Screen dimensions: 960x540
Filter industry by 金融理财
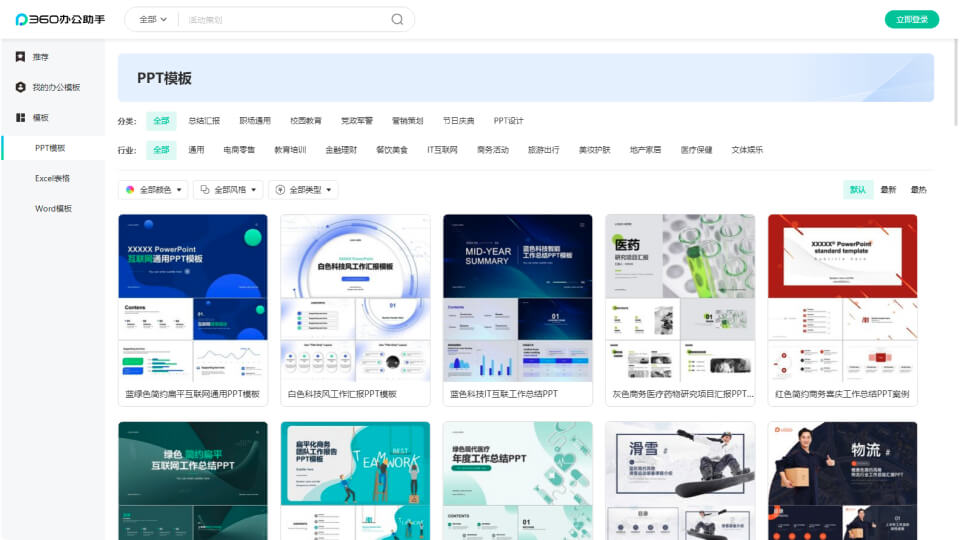click(x=340, y=149)
